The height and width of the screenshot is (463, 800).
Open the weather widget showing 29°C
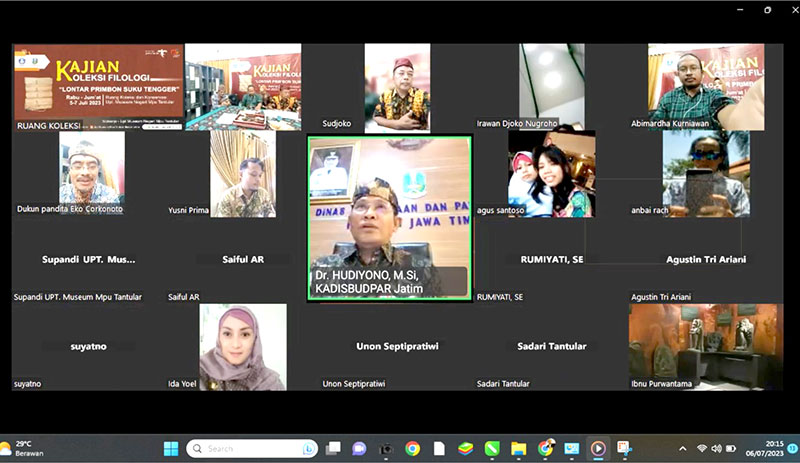point(25,448)
